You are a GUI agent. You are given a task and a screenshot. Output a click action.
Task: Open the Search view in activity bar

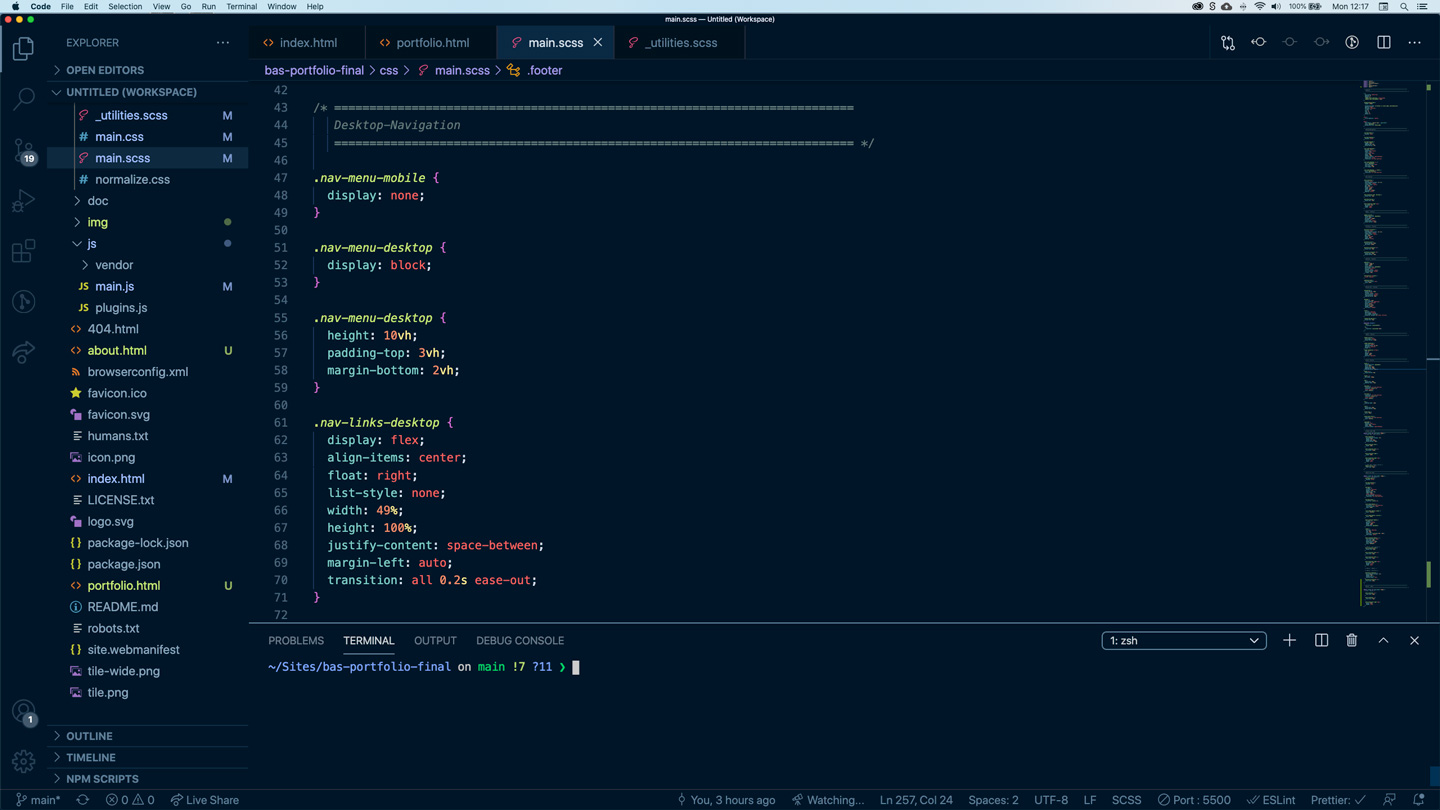23,98
